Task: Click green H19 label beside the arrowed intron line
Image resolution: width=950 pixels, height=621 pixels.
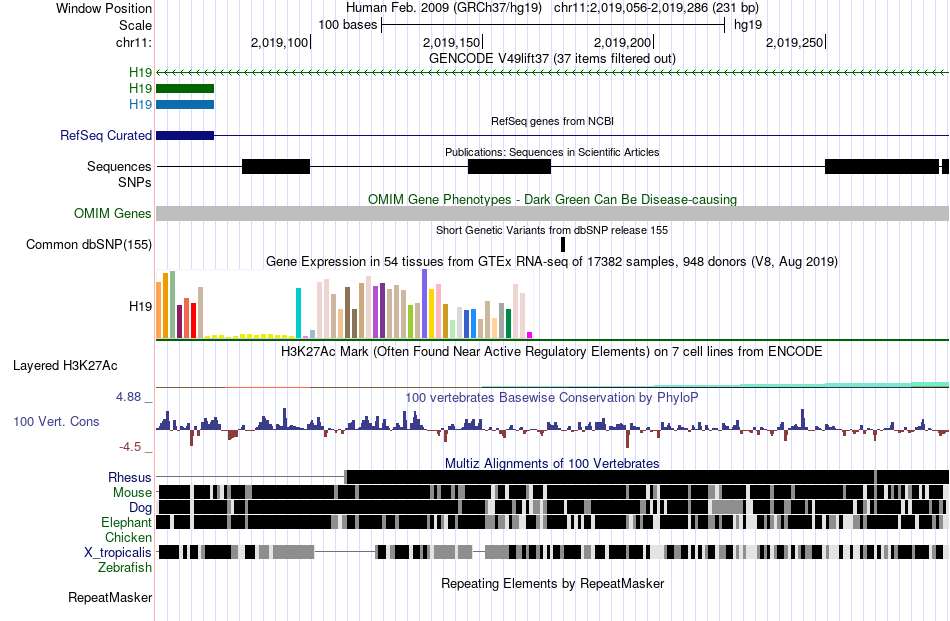Action: [140, 73]
